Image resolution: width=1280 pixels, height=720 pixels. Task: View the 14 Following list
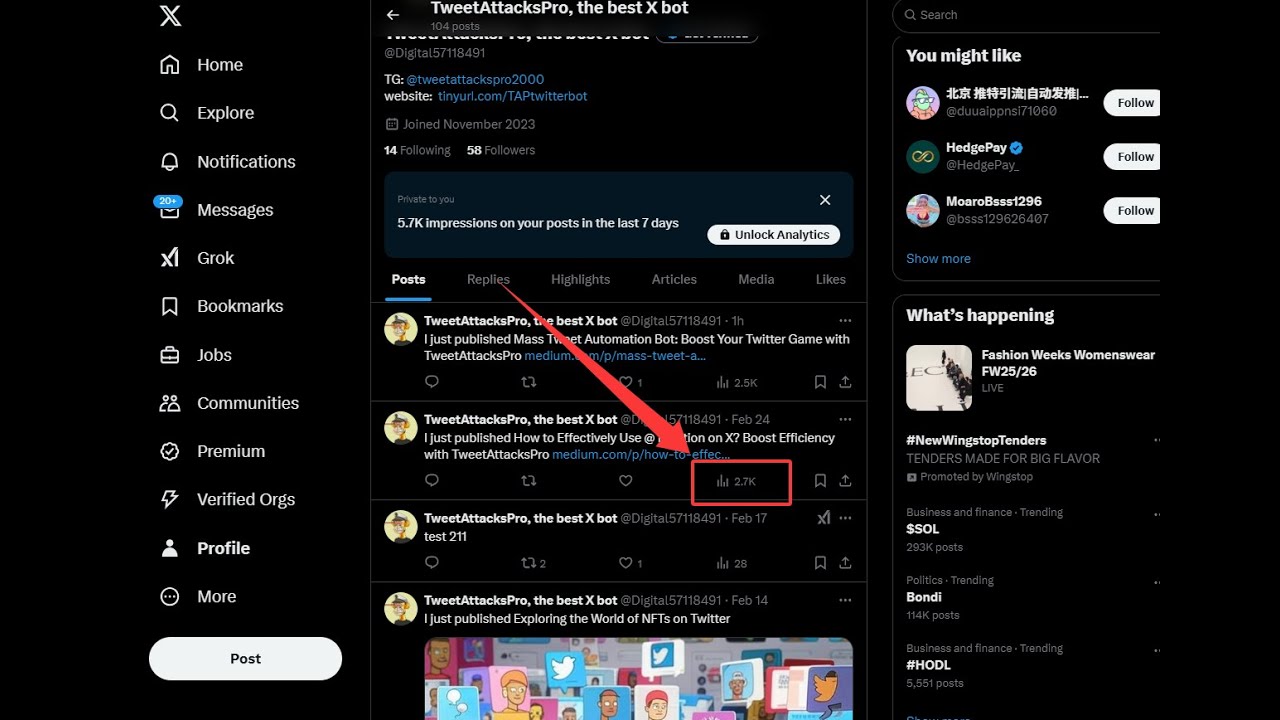pyautogui.click(x=417, y=150)
